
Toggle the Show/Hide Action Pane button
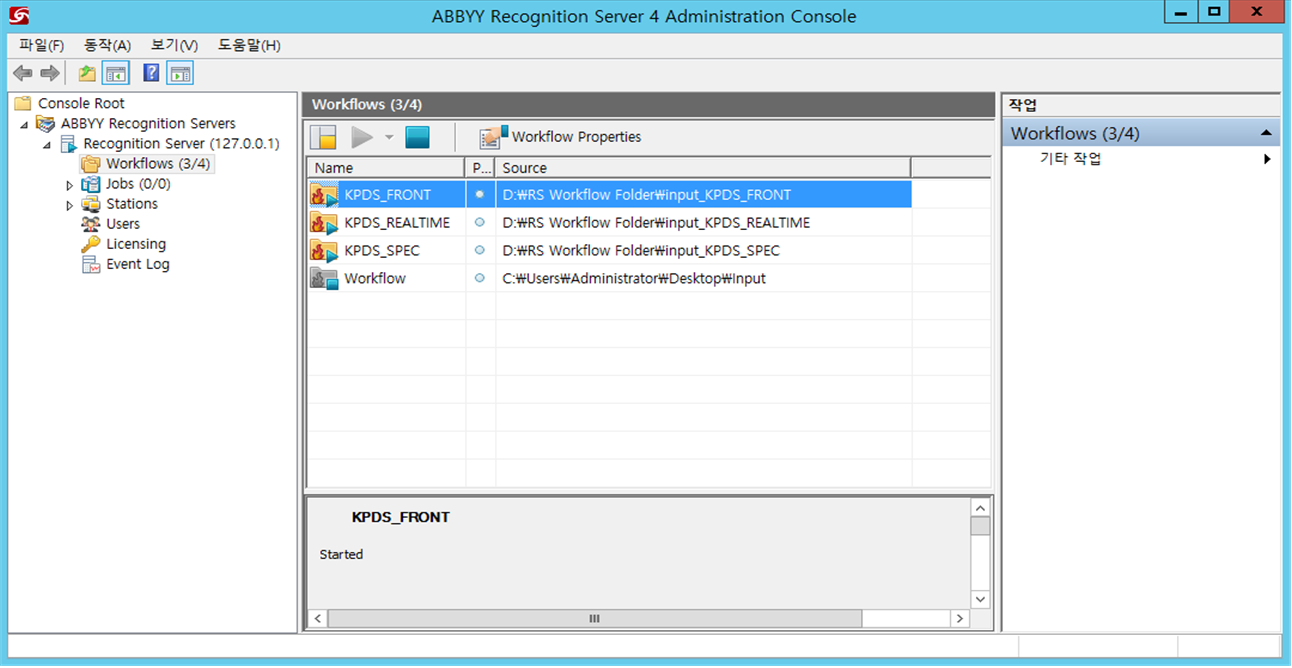180,73
